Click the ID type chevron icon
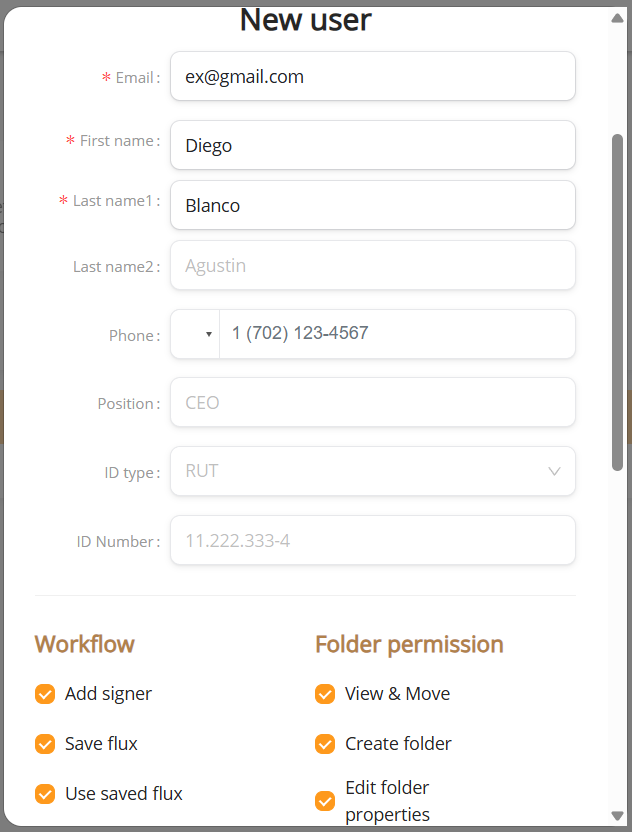This screenshot has height=832, width=632. [x=554, y=471]
